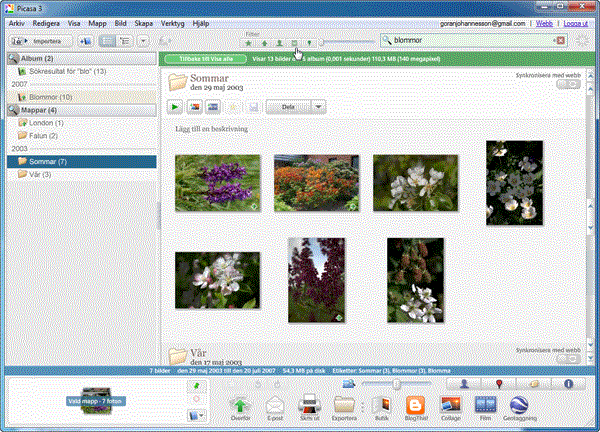Collapse the Mappar (4) section
Image resolution: width=600 pixels, height=432 pixels.
[12, 110]
